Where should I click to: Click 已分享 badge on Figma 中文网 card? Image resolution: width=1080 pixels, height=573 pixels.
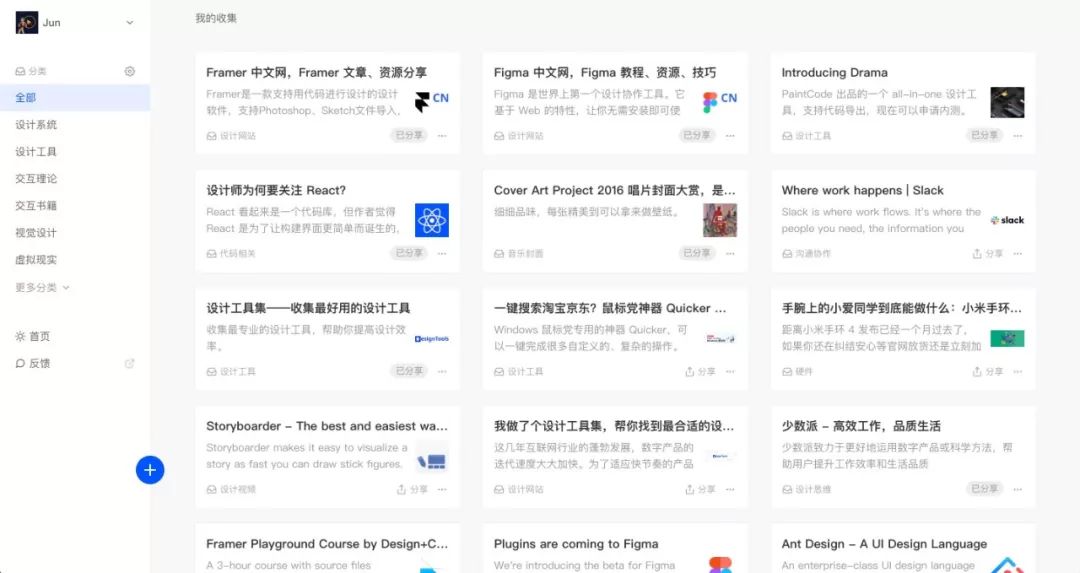(696, 135)
